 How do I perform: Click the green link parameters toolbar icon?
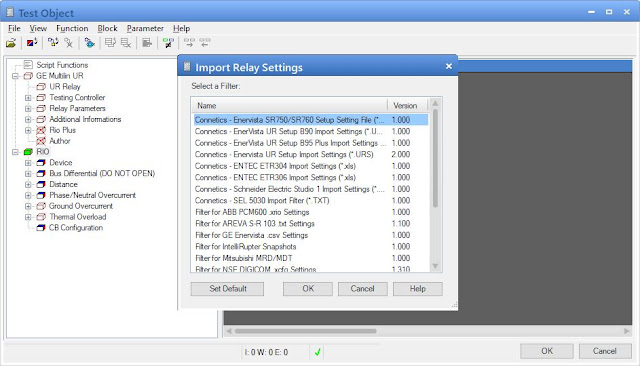tap(168, 42)
